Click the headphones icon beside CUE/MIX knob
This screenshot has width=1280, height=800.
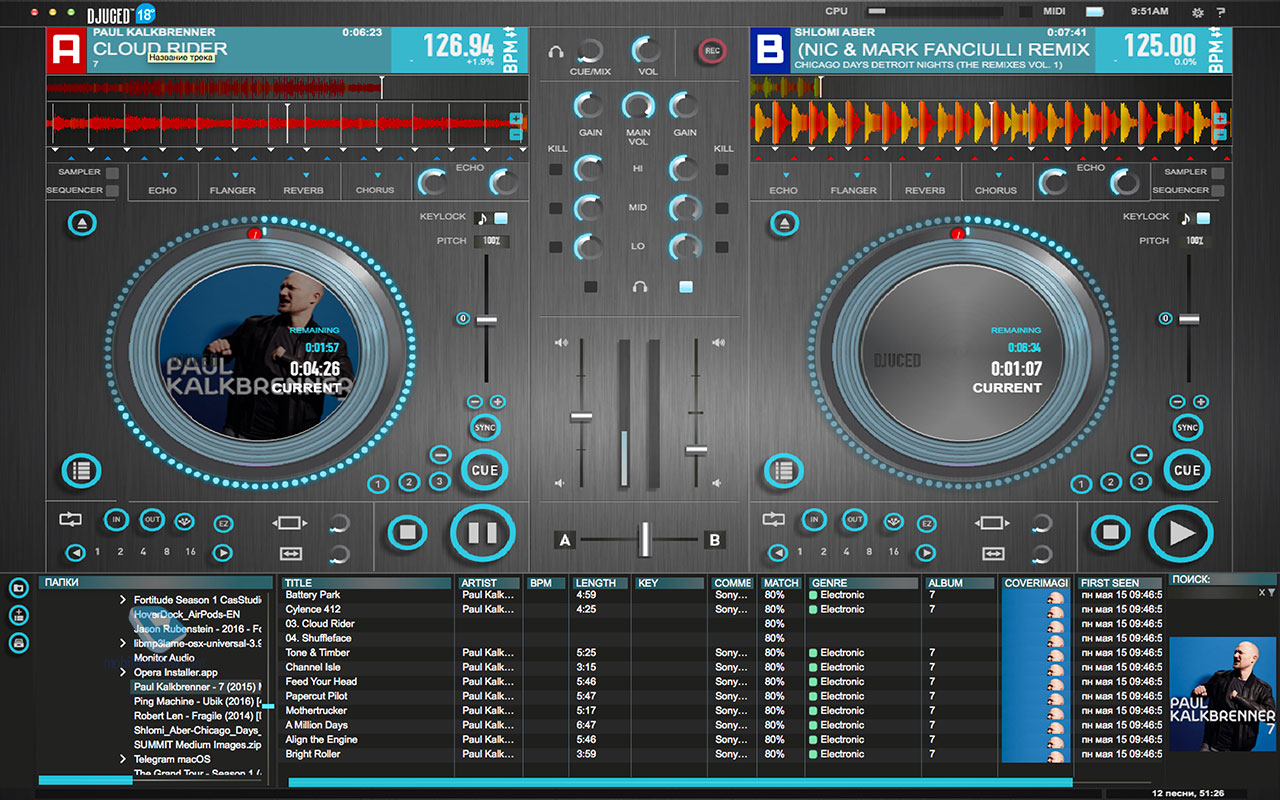pos(556,52)
